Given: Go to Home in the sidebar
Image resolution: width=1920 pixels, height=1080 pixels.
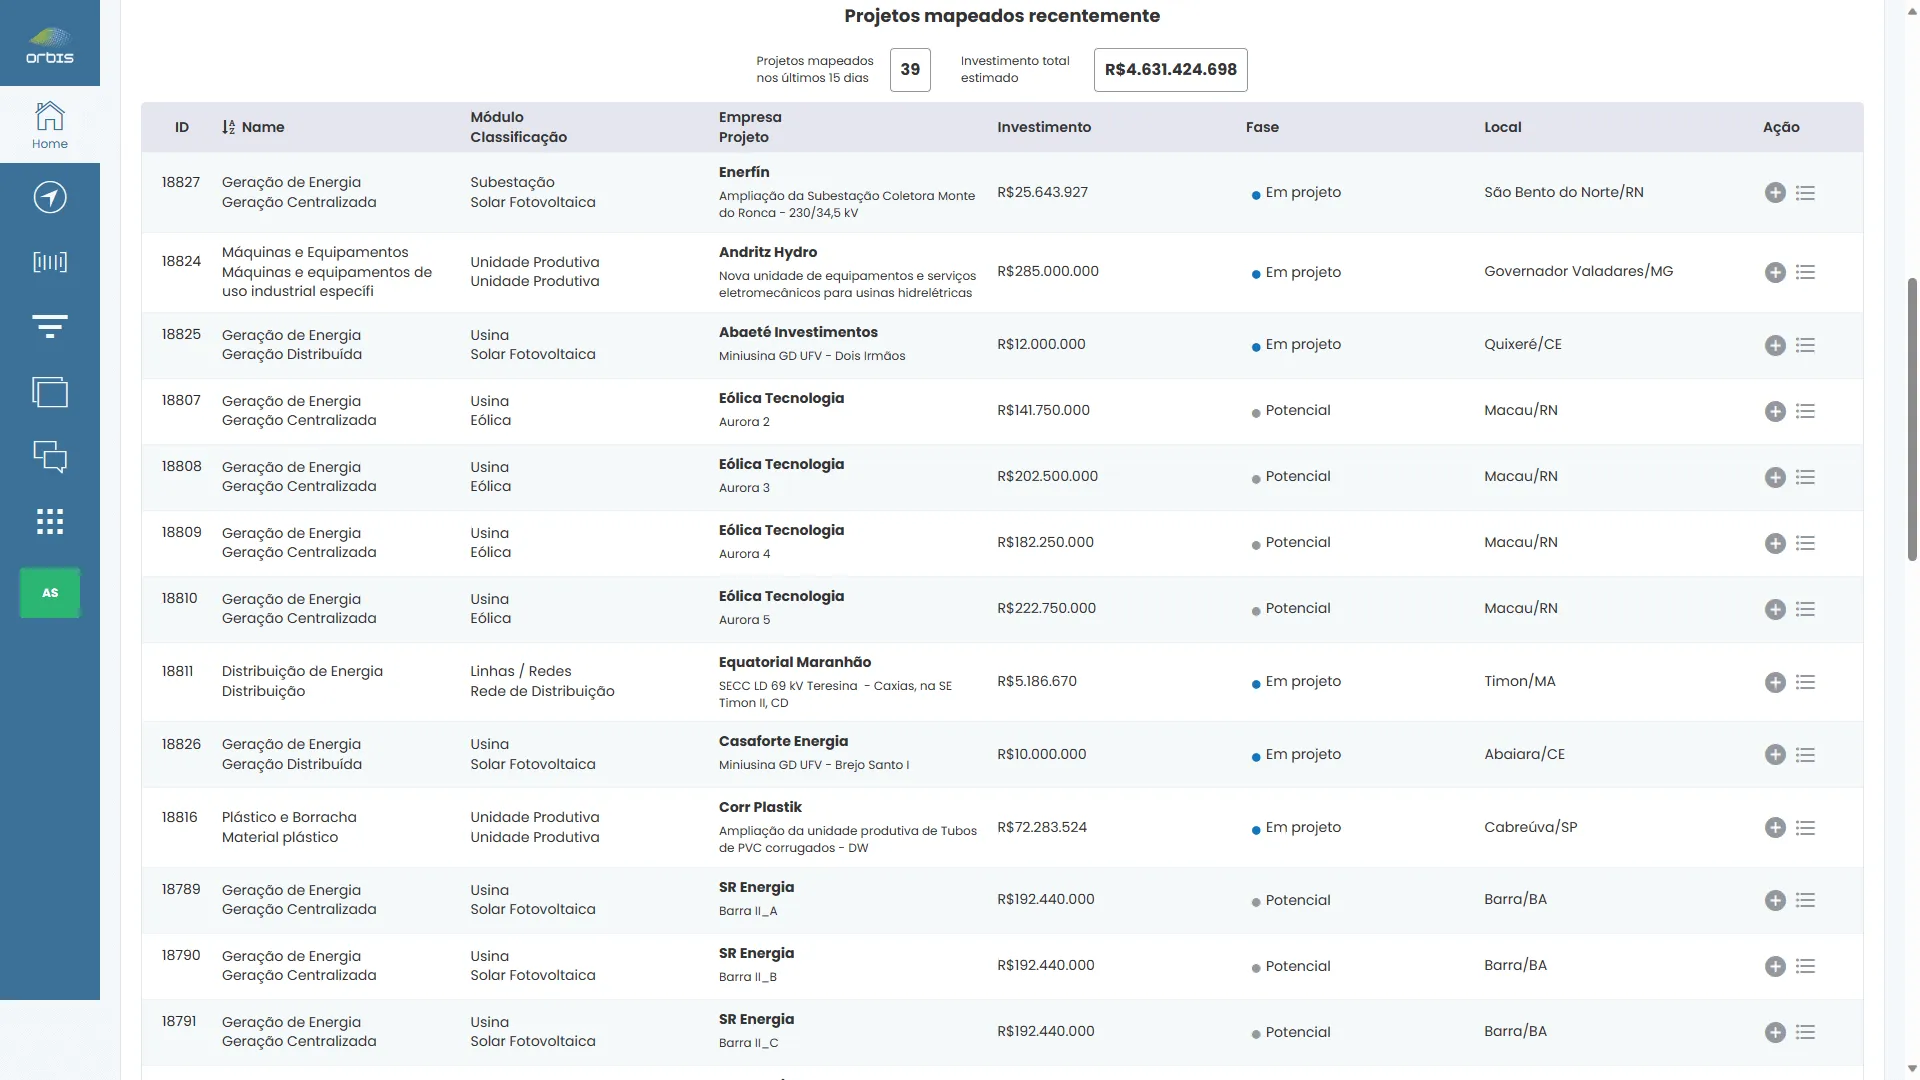Looking at the screenshot, I should pyautogui.click(x=50, y=125).
